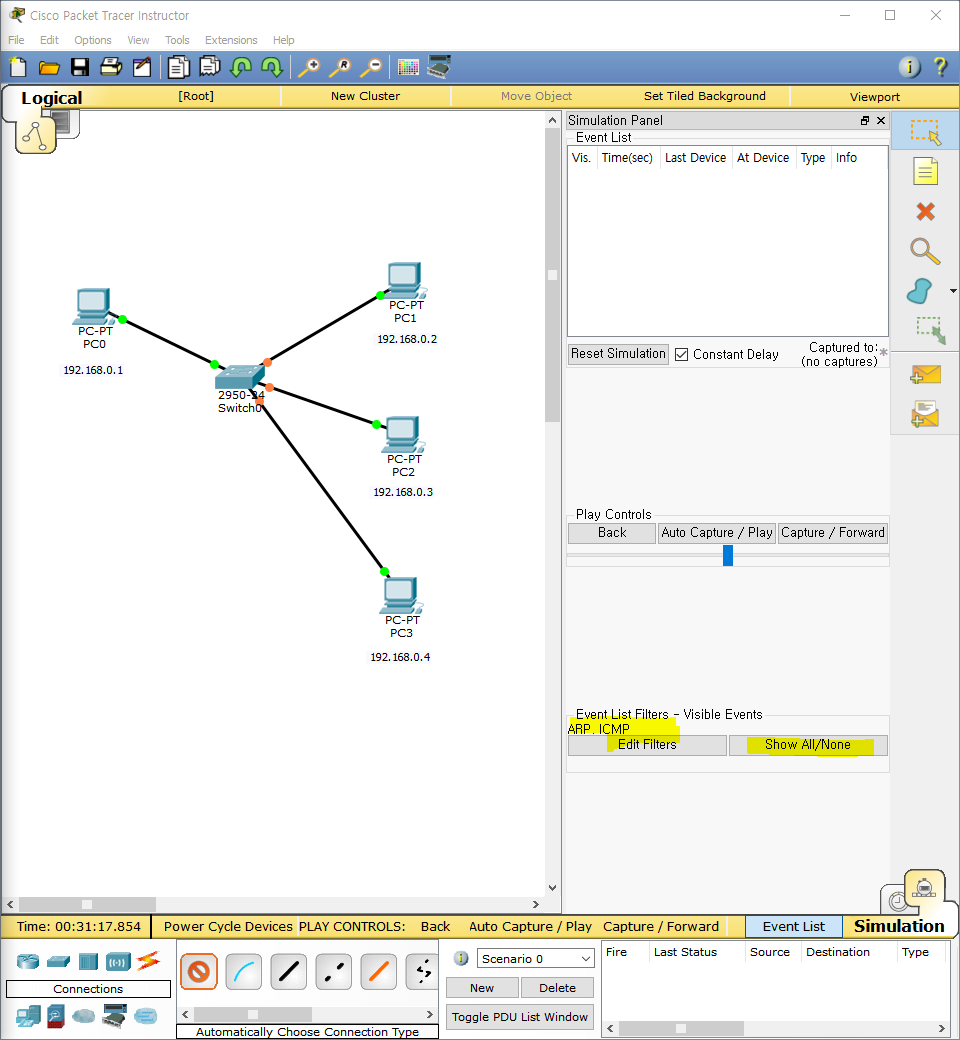
Task: Click the blue simulation speed slider handle
Action: click(728, 555)
